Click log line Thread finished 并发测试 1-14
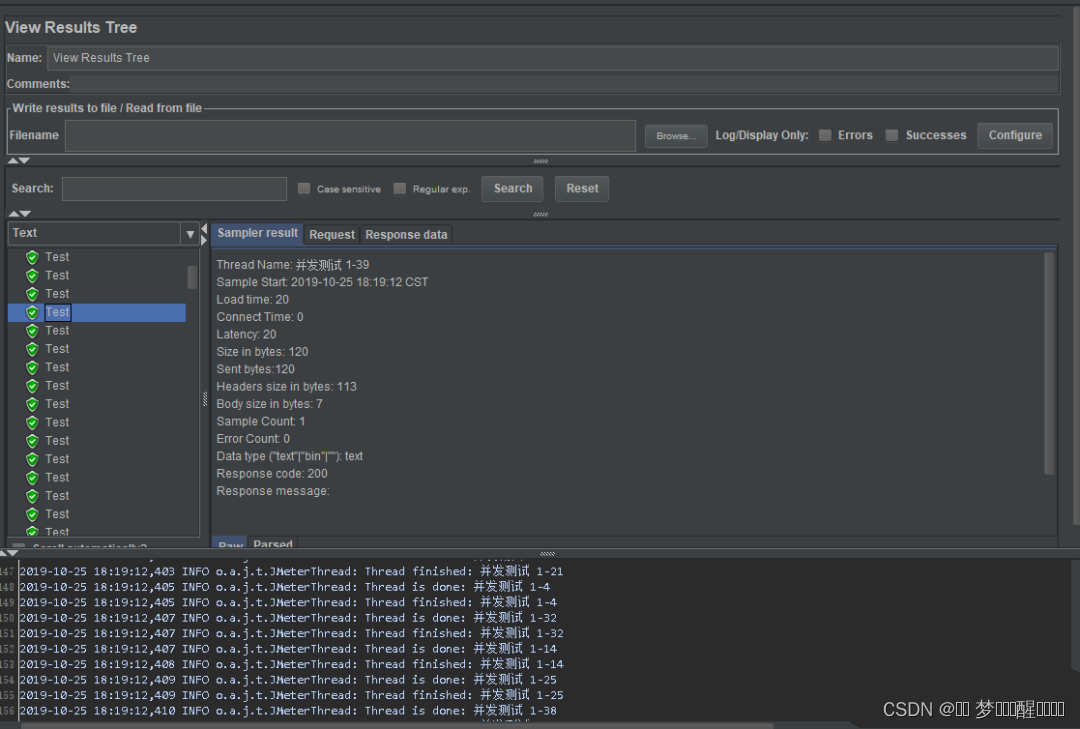Viewport: 1080px width, 729px height. coord(292,664)
